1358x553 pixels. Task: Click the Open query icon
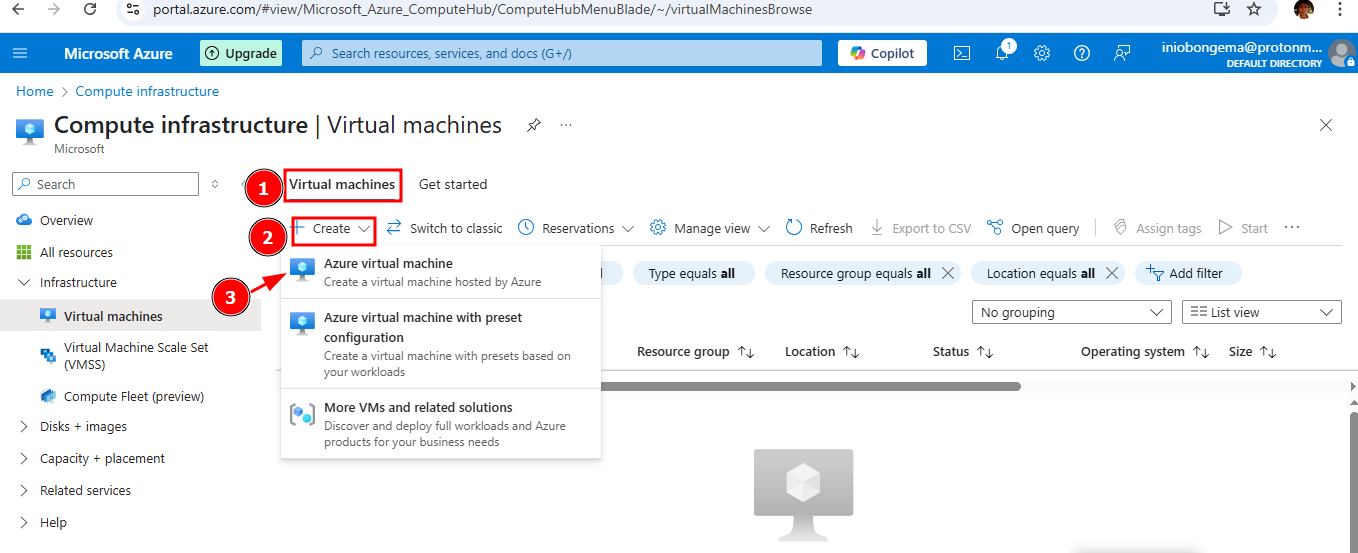[995, 228]
